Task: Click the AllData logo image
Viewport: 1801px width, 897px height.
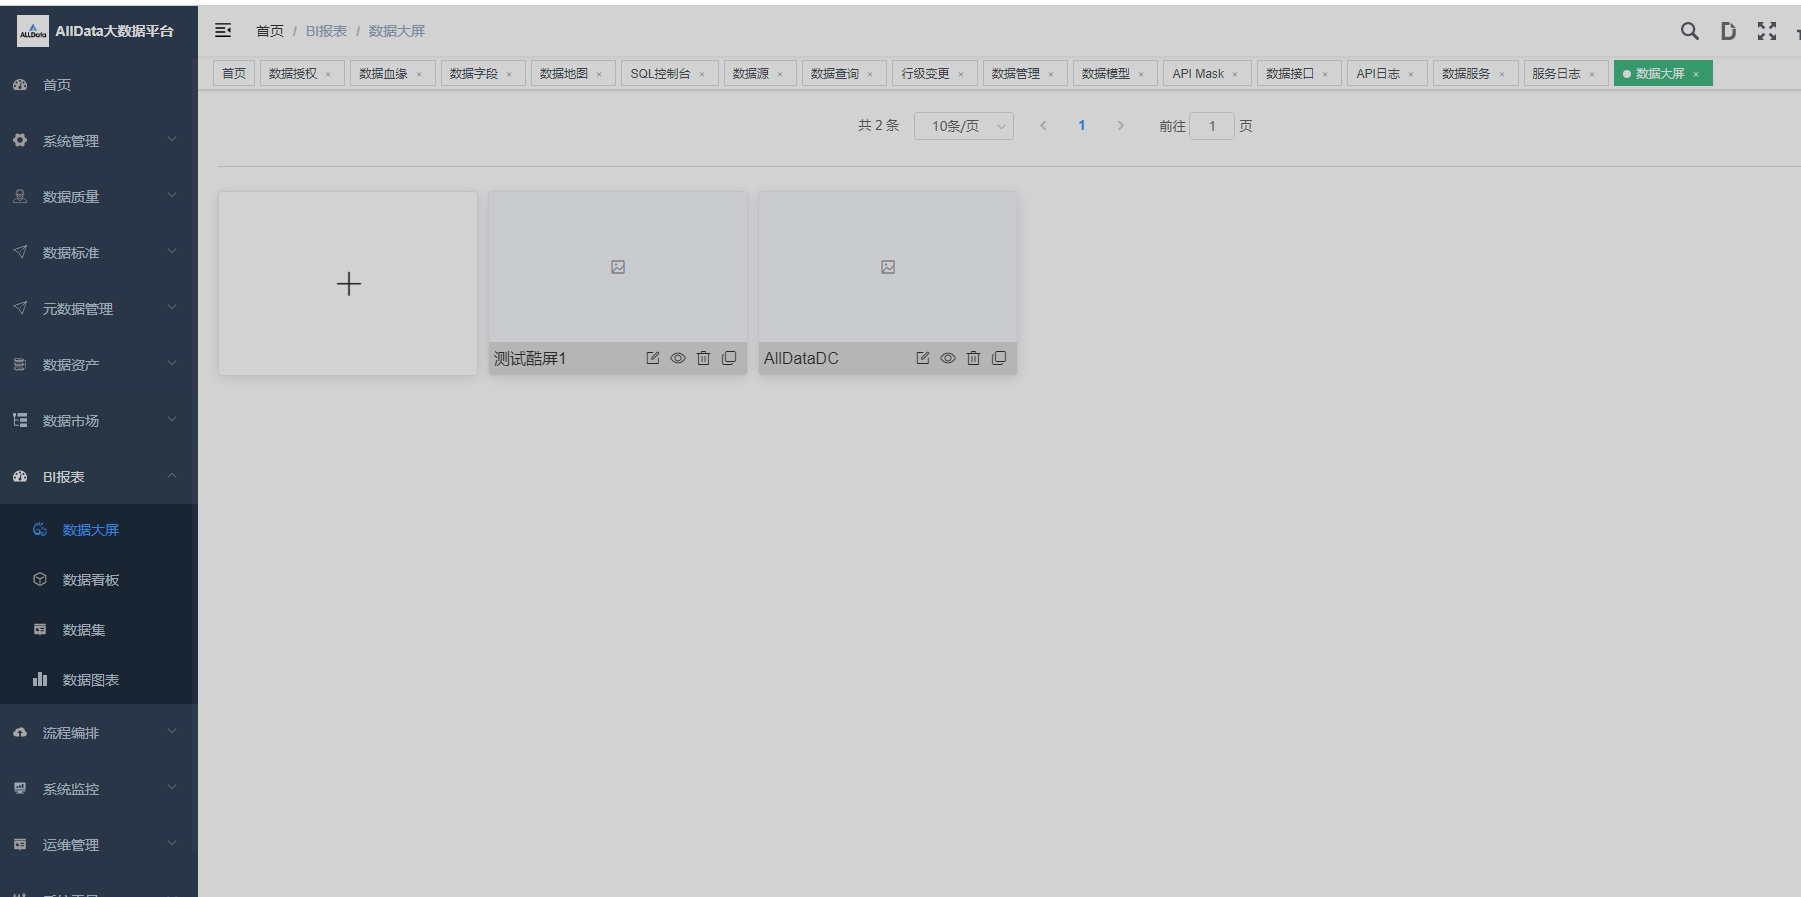Action: click(33, 31)
